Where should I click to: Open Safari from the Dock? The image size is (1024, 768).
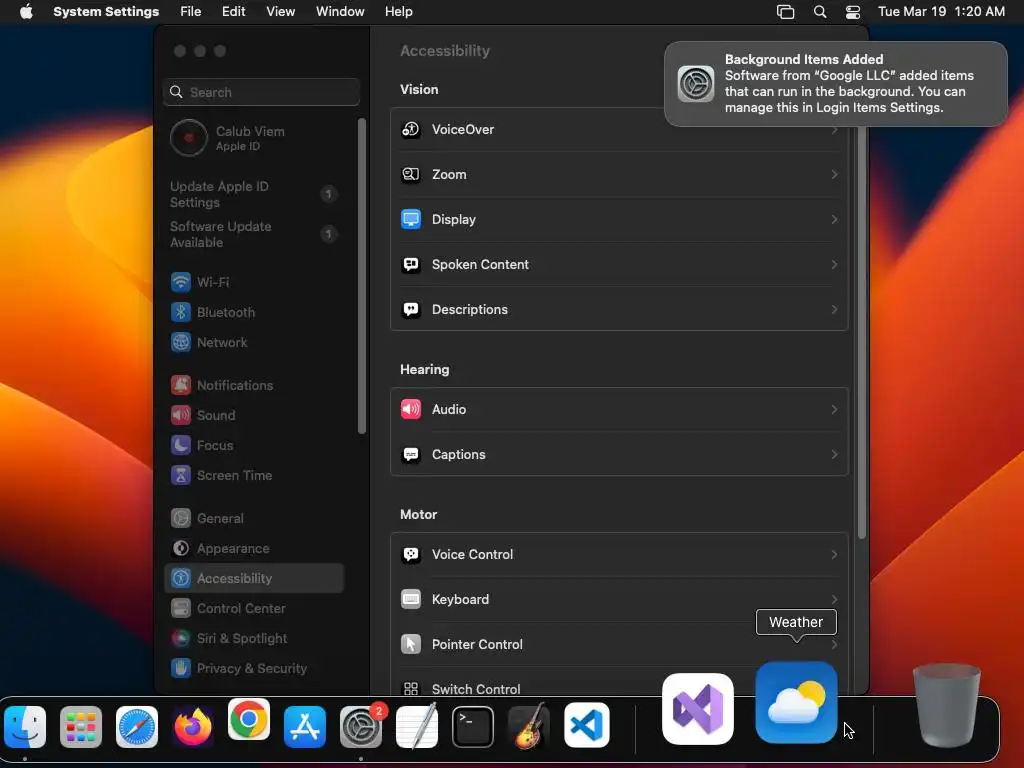[136, 726]
